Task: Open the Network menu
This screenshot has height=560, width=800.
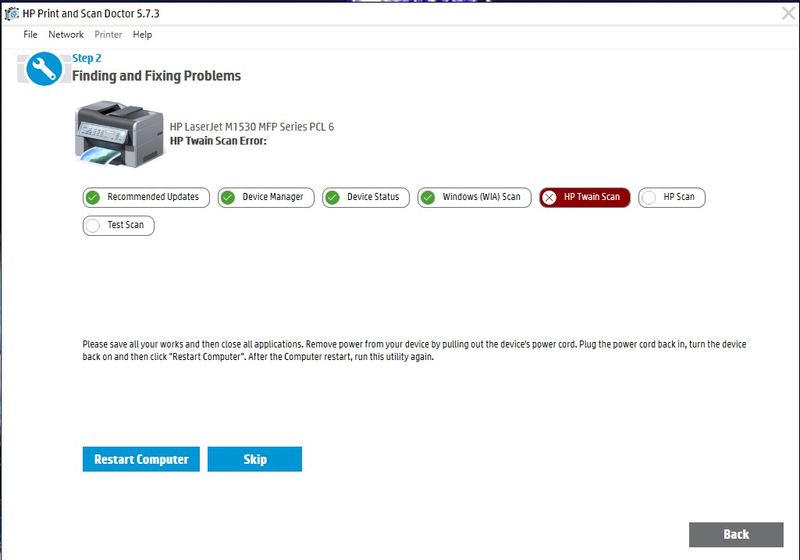Action: (x=66, y=35)
